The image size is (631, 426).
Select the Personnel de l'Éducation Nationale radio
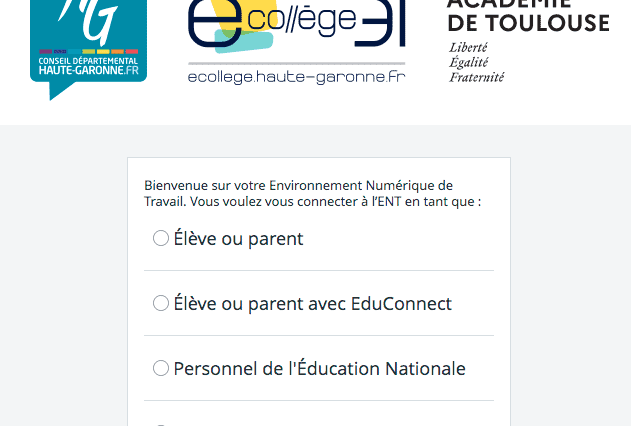pos(161,368)
